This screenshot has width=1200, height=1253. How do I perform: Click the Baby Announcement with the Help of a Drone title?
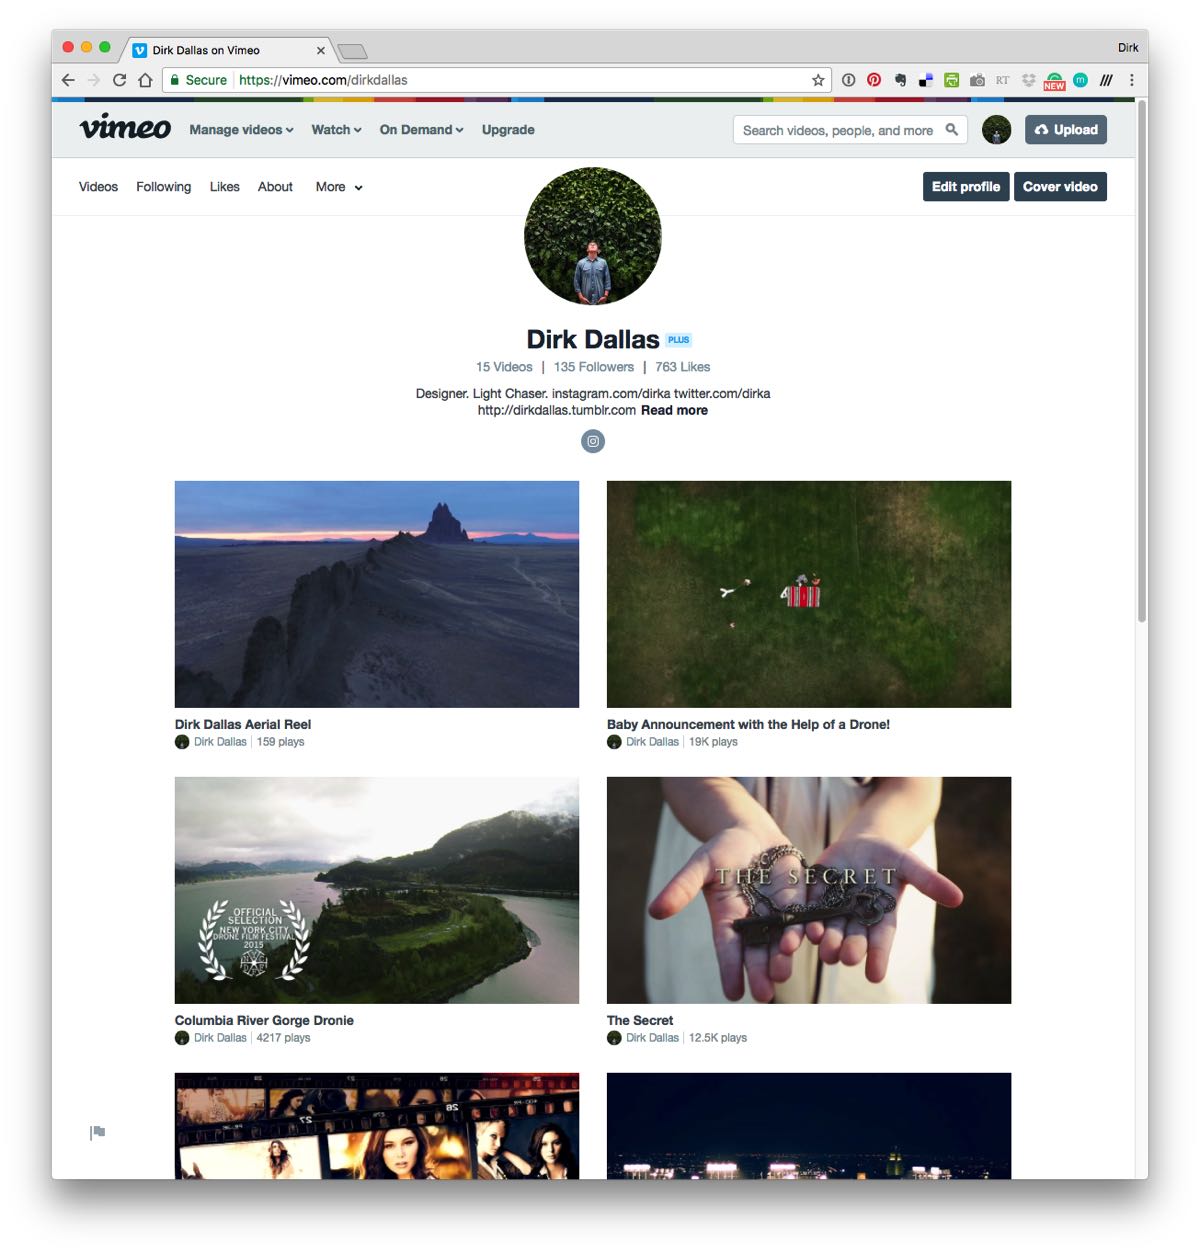[748, 725]
